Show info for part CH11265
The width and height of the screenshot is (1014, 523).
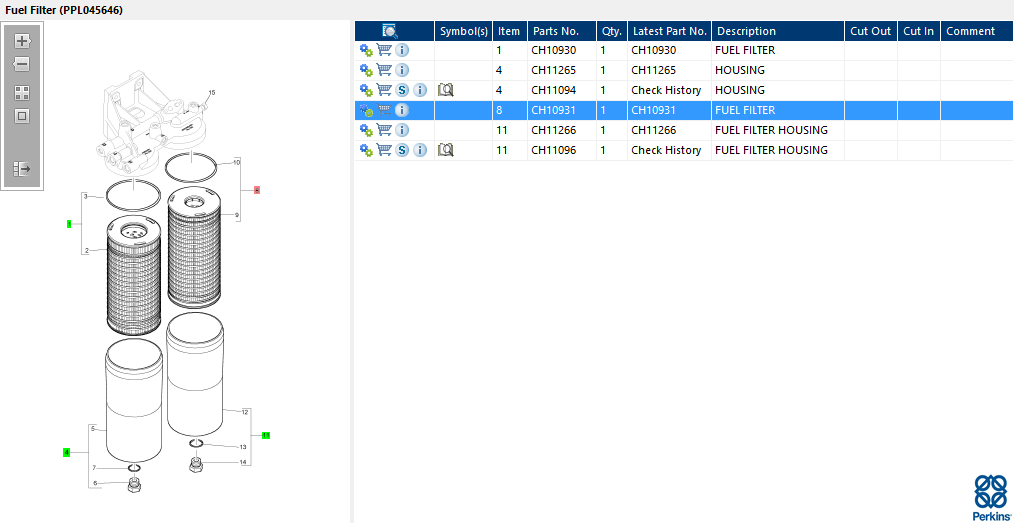pos(402,70)
